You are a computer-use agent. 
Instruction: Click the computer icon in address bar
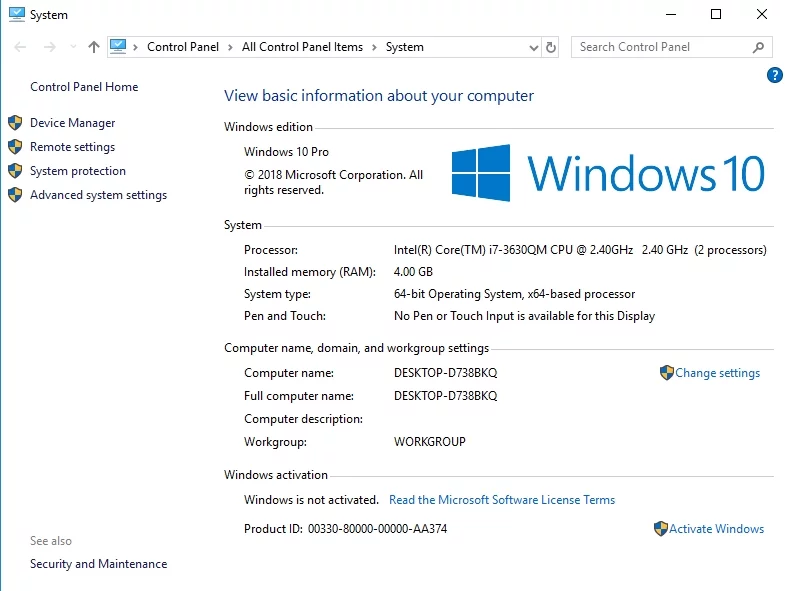click(x=118, y=46)
